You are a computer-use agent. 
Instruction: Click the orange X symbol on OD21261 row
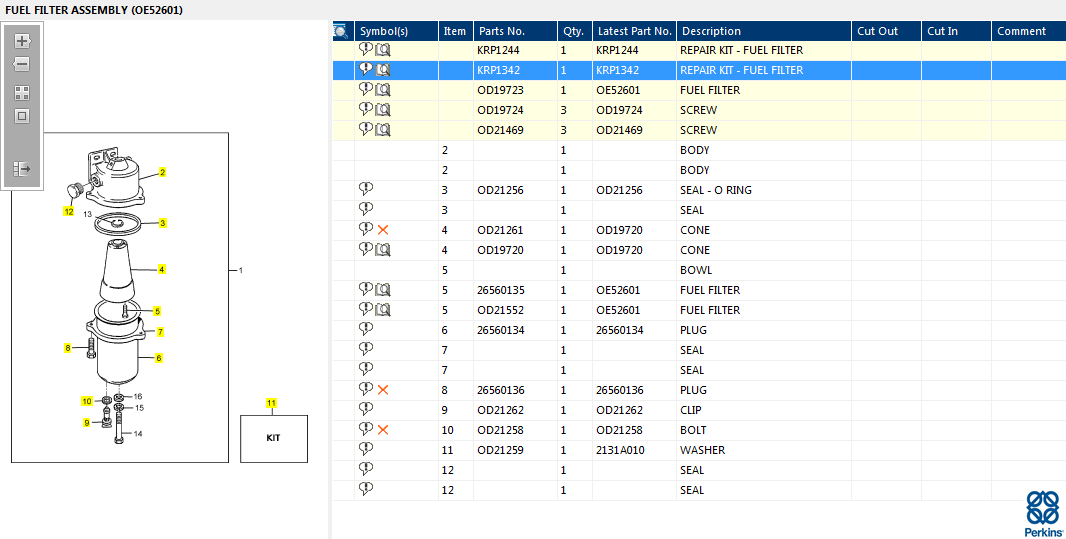(383, 230)
